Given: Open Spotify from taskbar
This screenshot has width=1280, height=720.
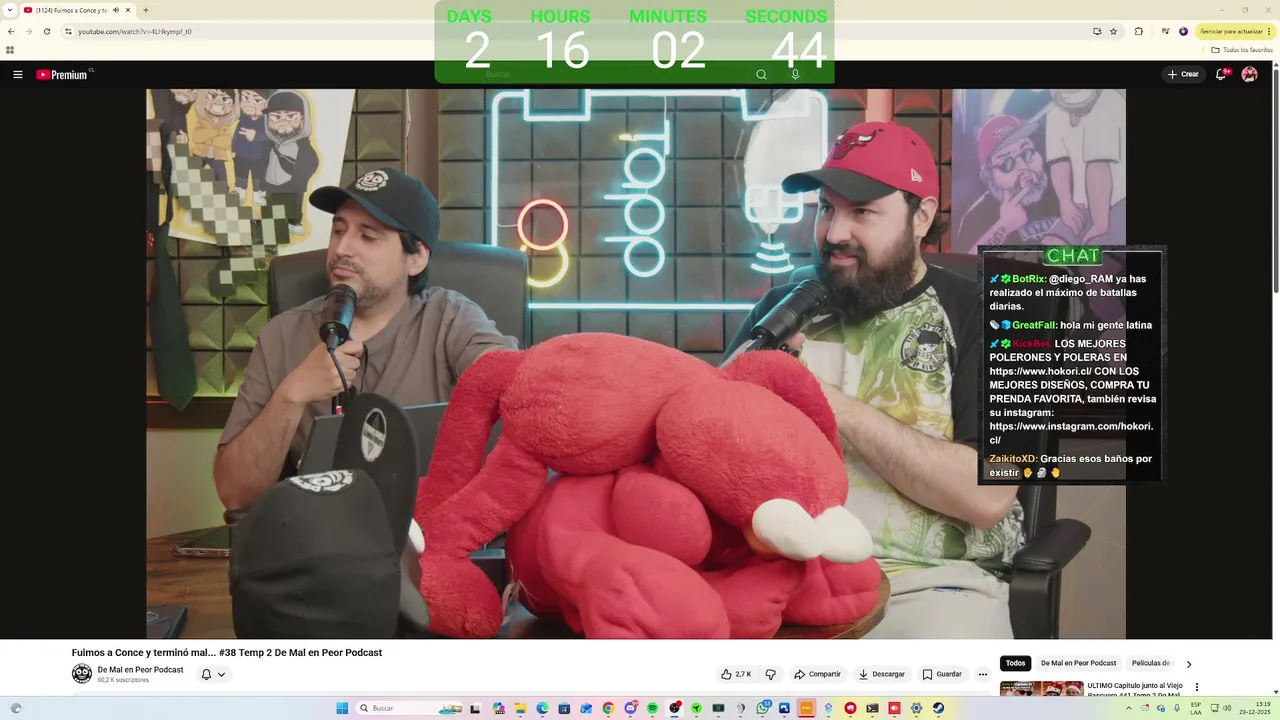Looking at the screenshot, I should pyautogui.click(x=653, y=708).
